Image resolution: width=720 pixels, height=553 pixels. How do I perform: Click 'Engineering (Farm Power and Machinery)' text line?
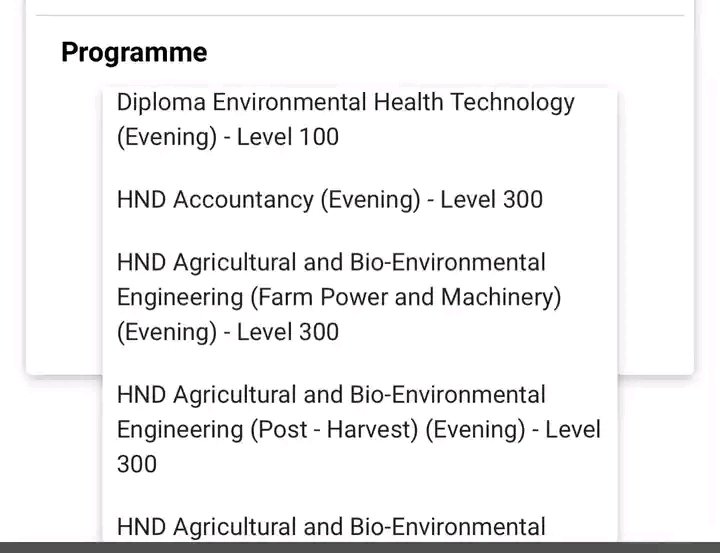pyautogui.click(x=339, y=297)
